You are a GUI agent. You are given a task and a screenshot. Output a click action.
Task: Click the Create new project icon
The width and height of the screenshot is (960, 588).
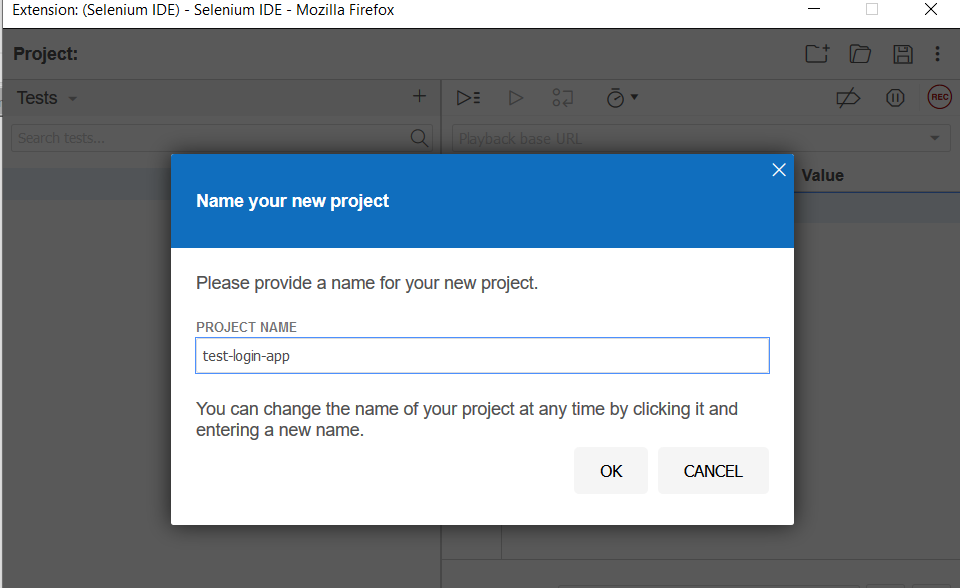(816, 54)
